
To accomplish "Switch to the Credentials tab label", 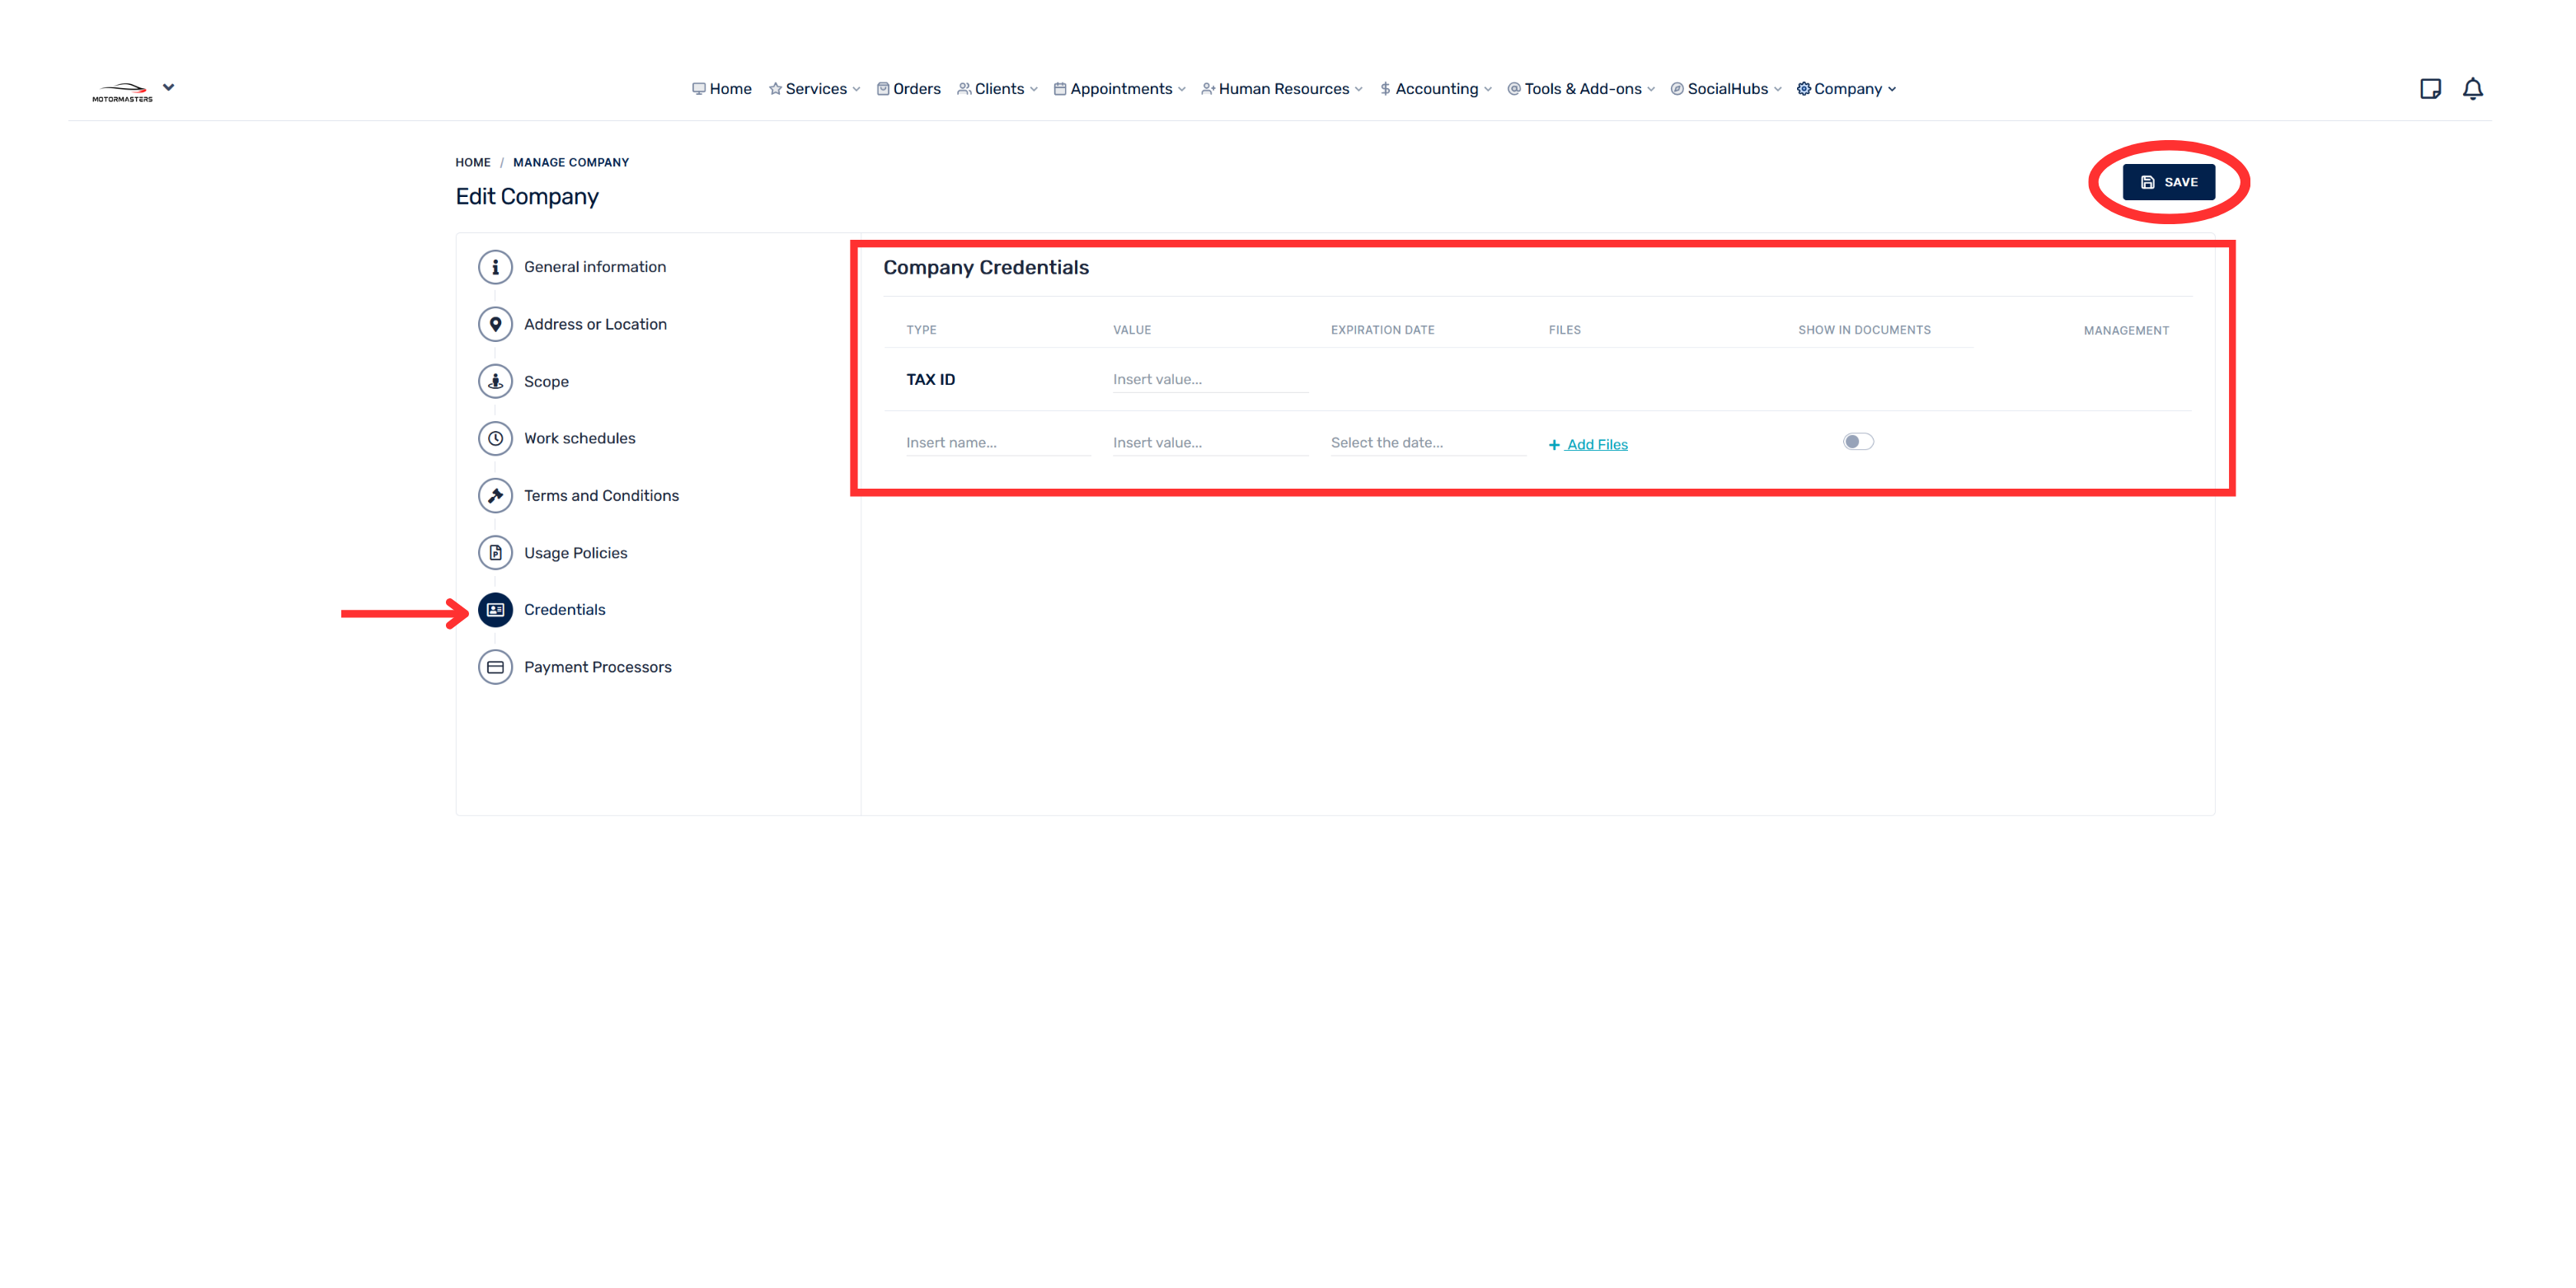I will tap(564, 609).
